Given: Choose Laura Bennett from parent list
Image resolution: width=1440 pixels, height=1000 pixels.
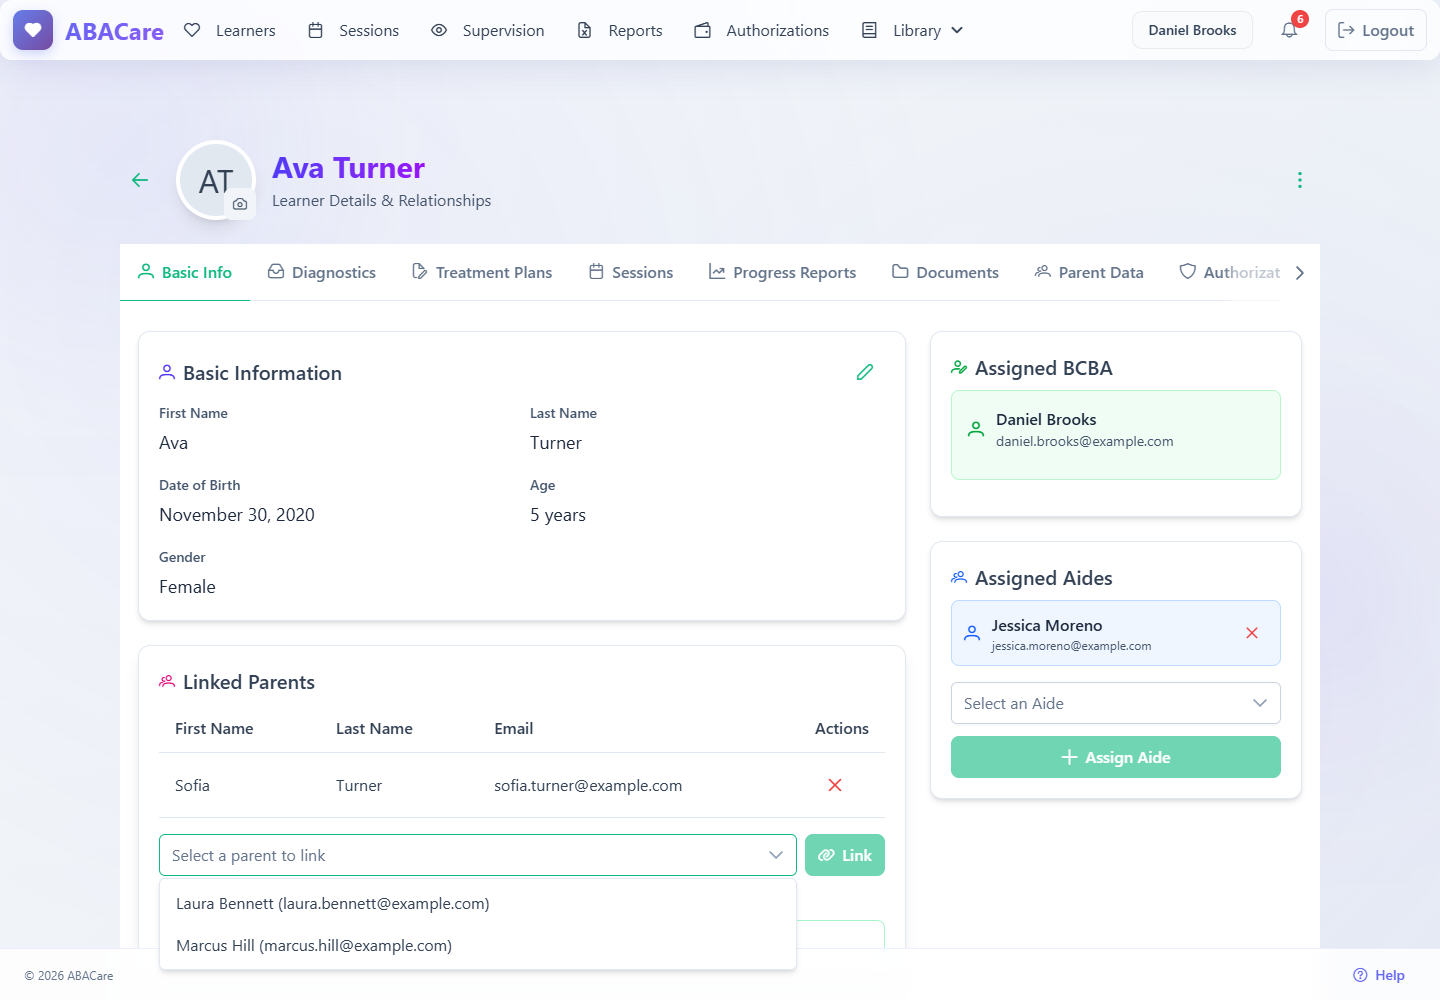Looking at the screenshot, I should tap(478, 903).
